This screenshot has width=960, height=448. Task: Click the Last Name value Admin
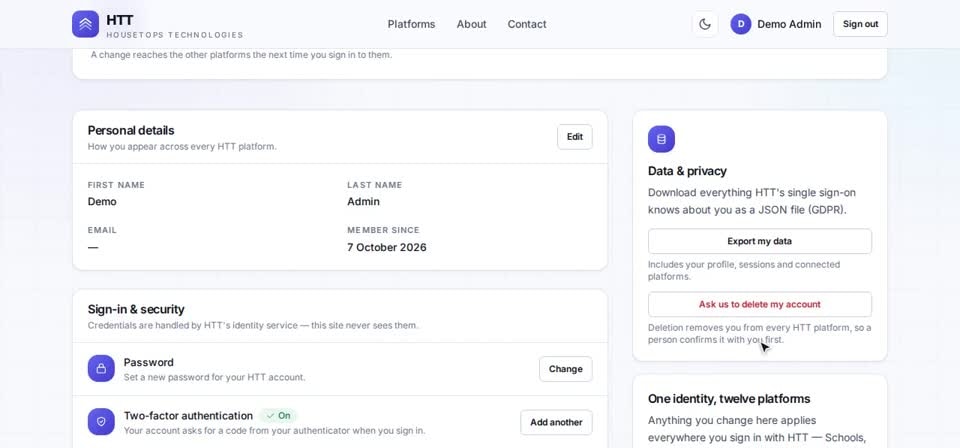point(363,201)
